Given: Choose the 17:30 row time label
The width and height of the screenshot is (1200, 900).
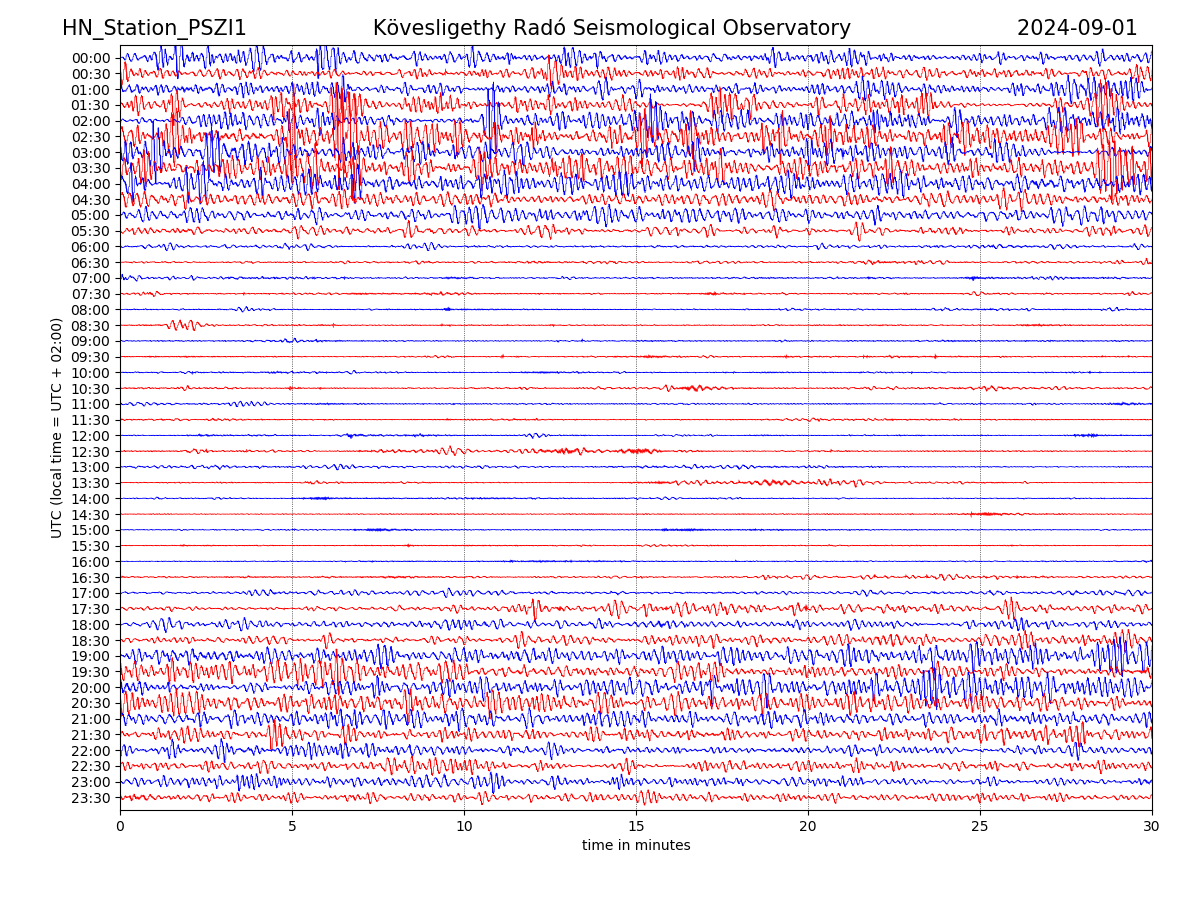Looking at the screenshot, I should [x=91, y=609].
